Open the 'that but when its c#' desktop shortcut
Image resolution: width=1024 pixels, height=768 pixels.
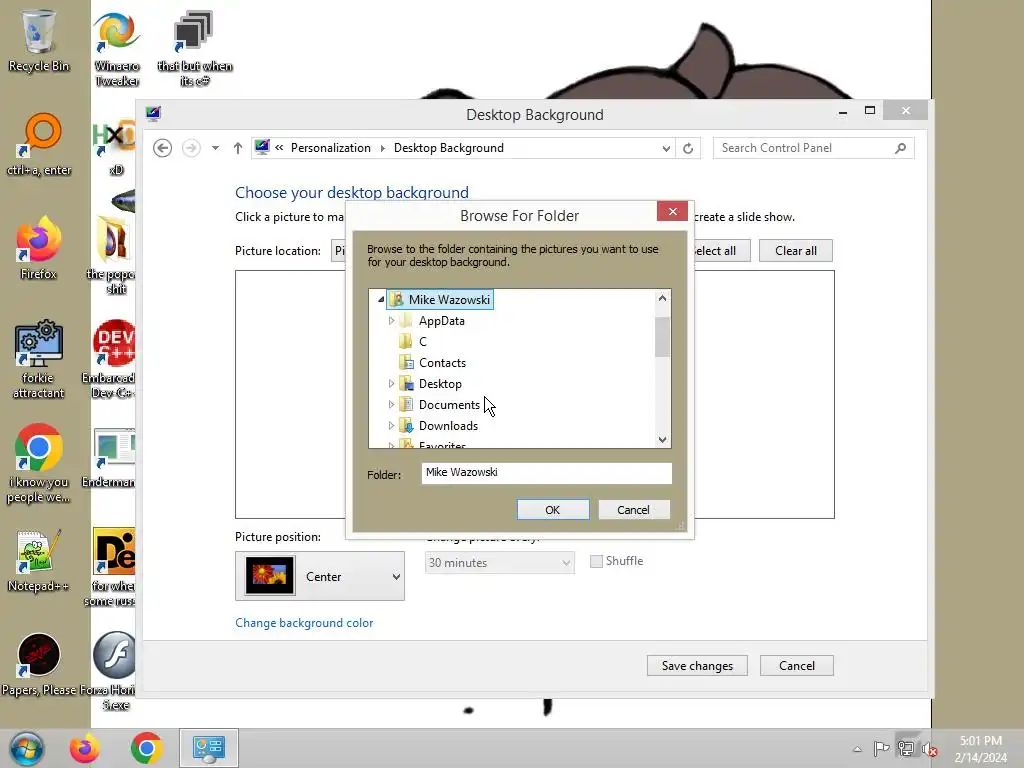pos(195,48)
